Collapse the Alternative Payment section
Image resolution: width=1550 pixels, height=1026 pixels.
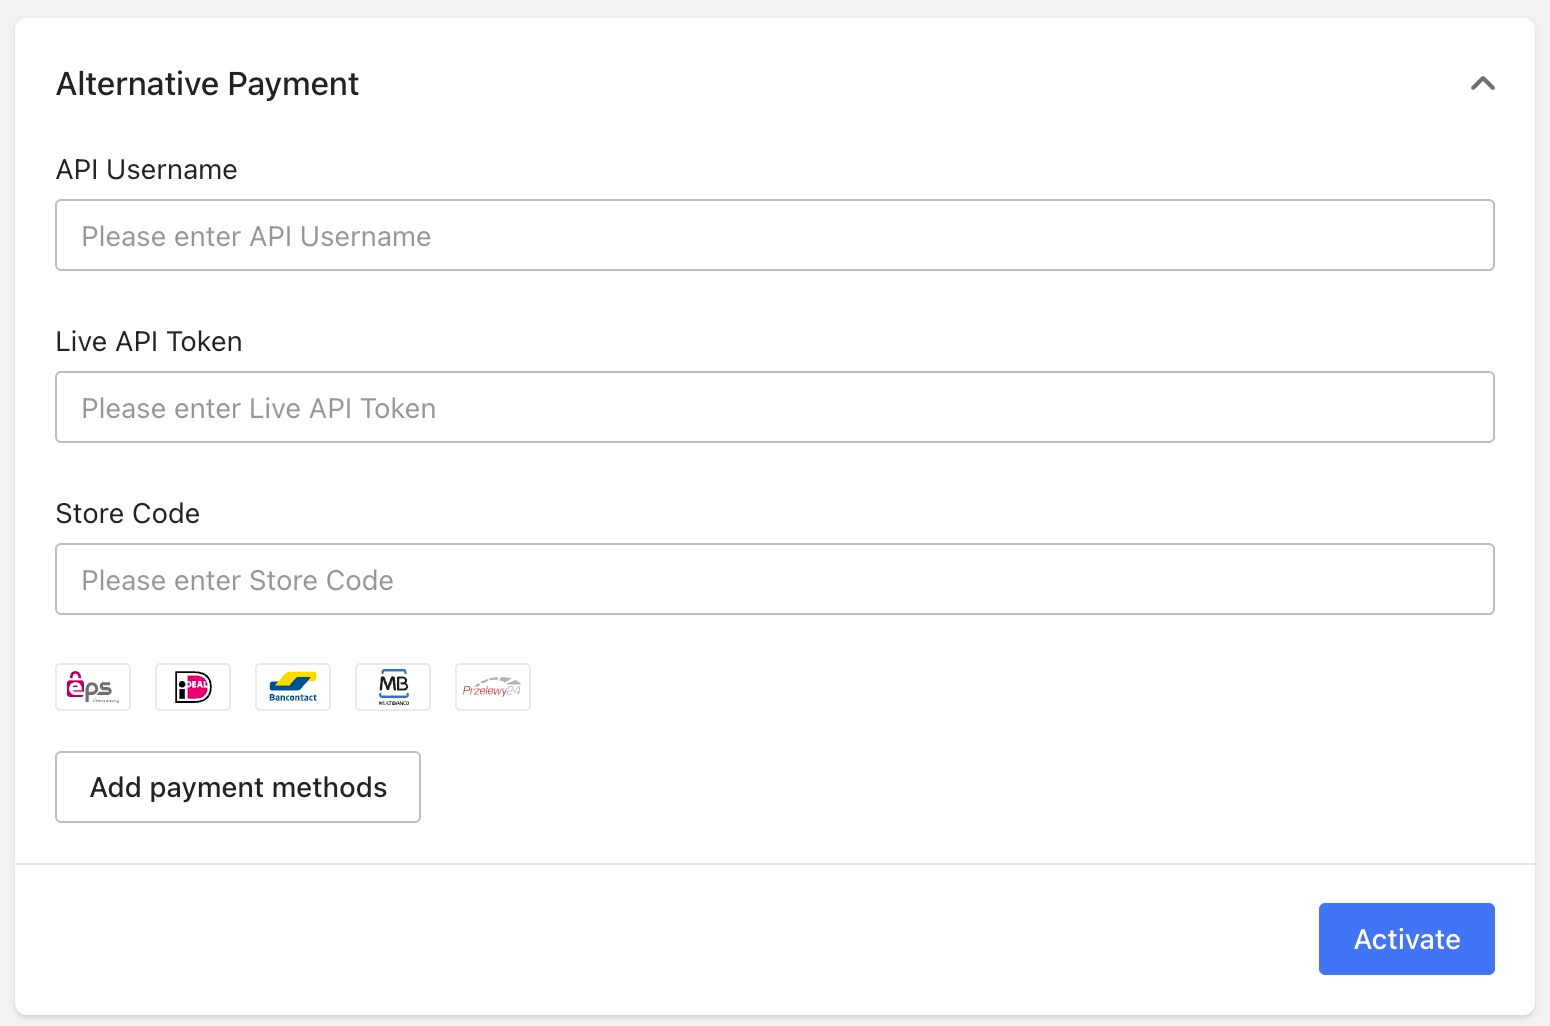tap(1482, 84)
